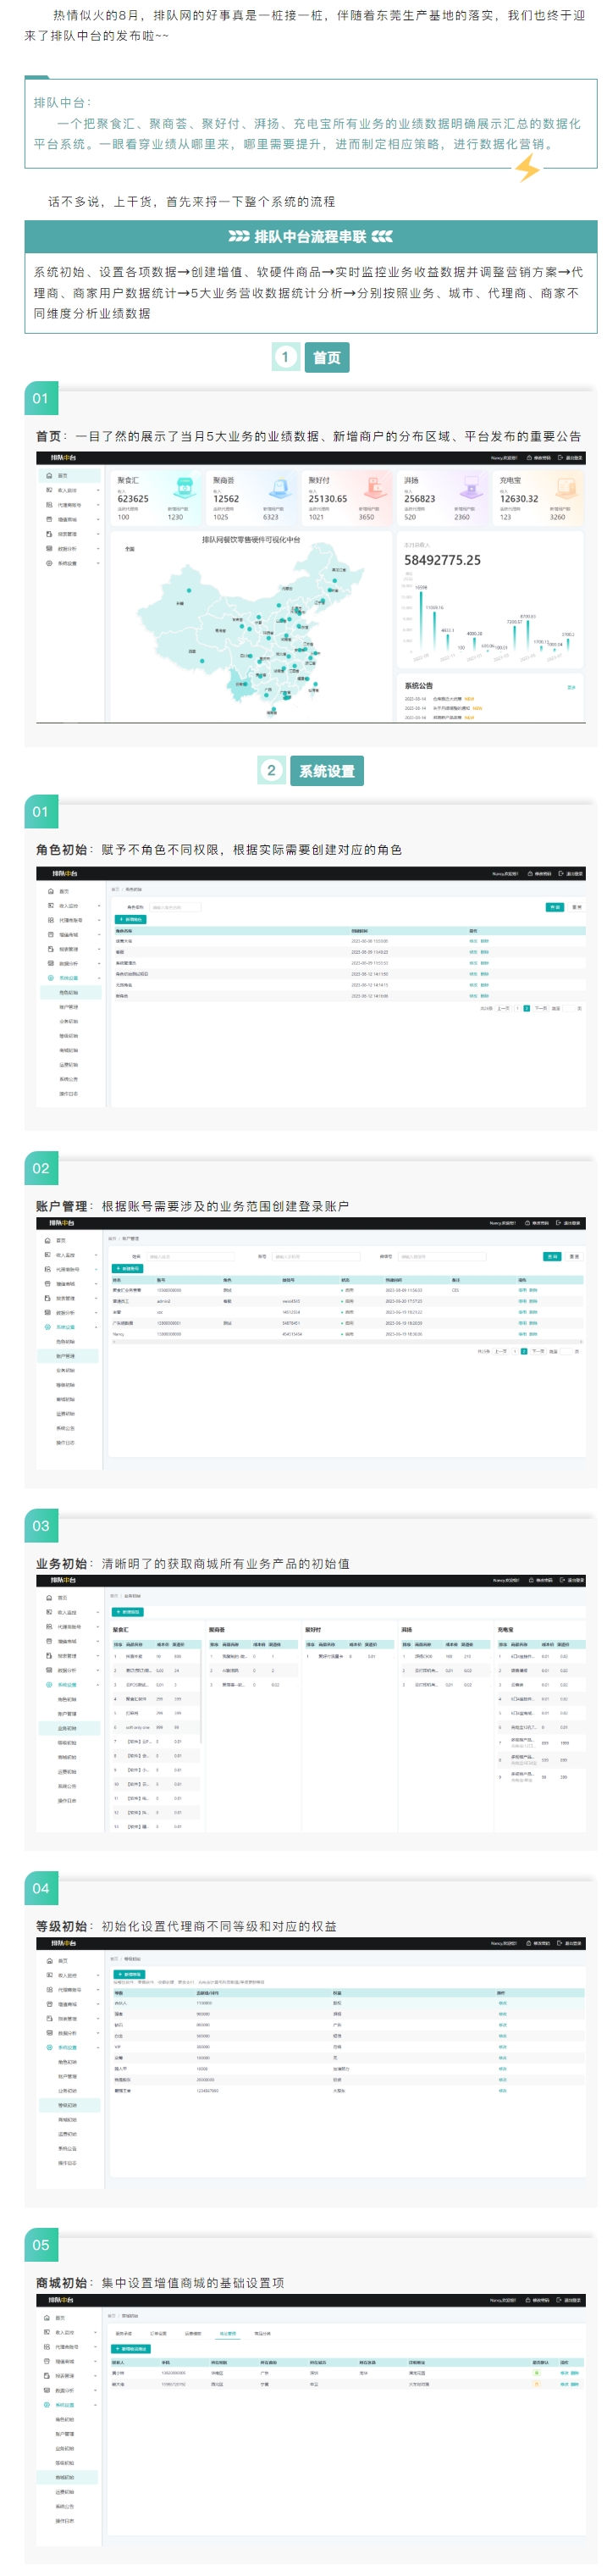Expand 系统设置 chevron in dashboard screenshot sidebar

click(x=98, y=563)
